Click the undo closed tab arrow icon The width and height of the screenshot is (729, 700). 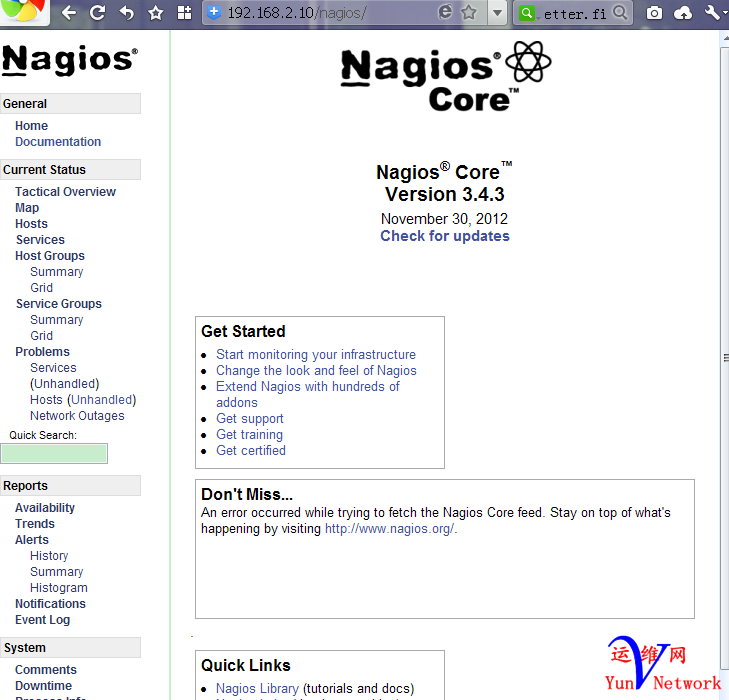126,13
